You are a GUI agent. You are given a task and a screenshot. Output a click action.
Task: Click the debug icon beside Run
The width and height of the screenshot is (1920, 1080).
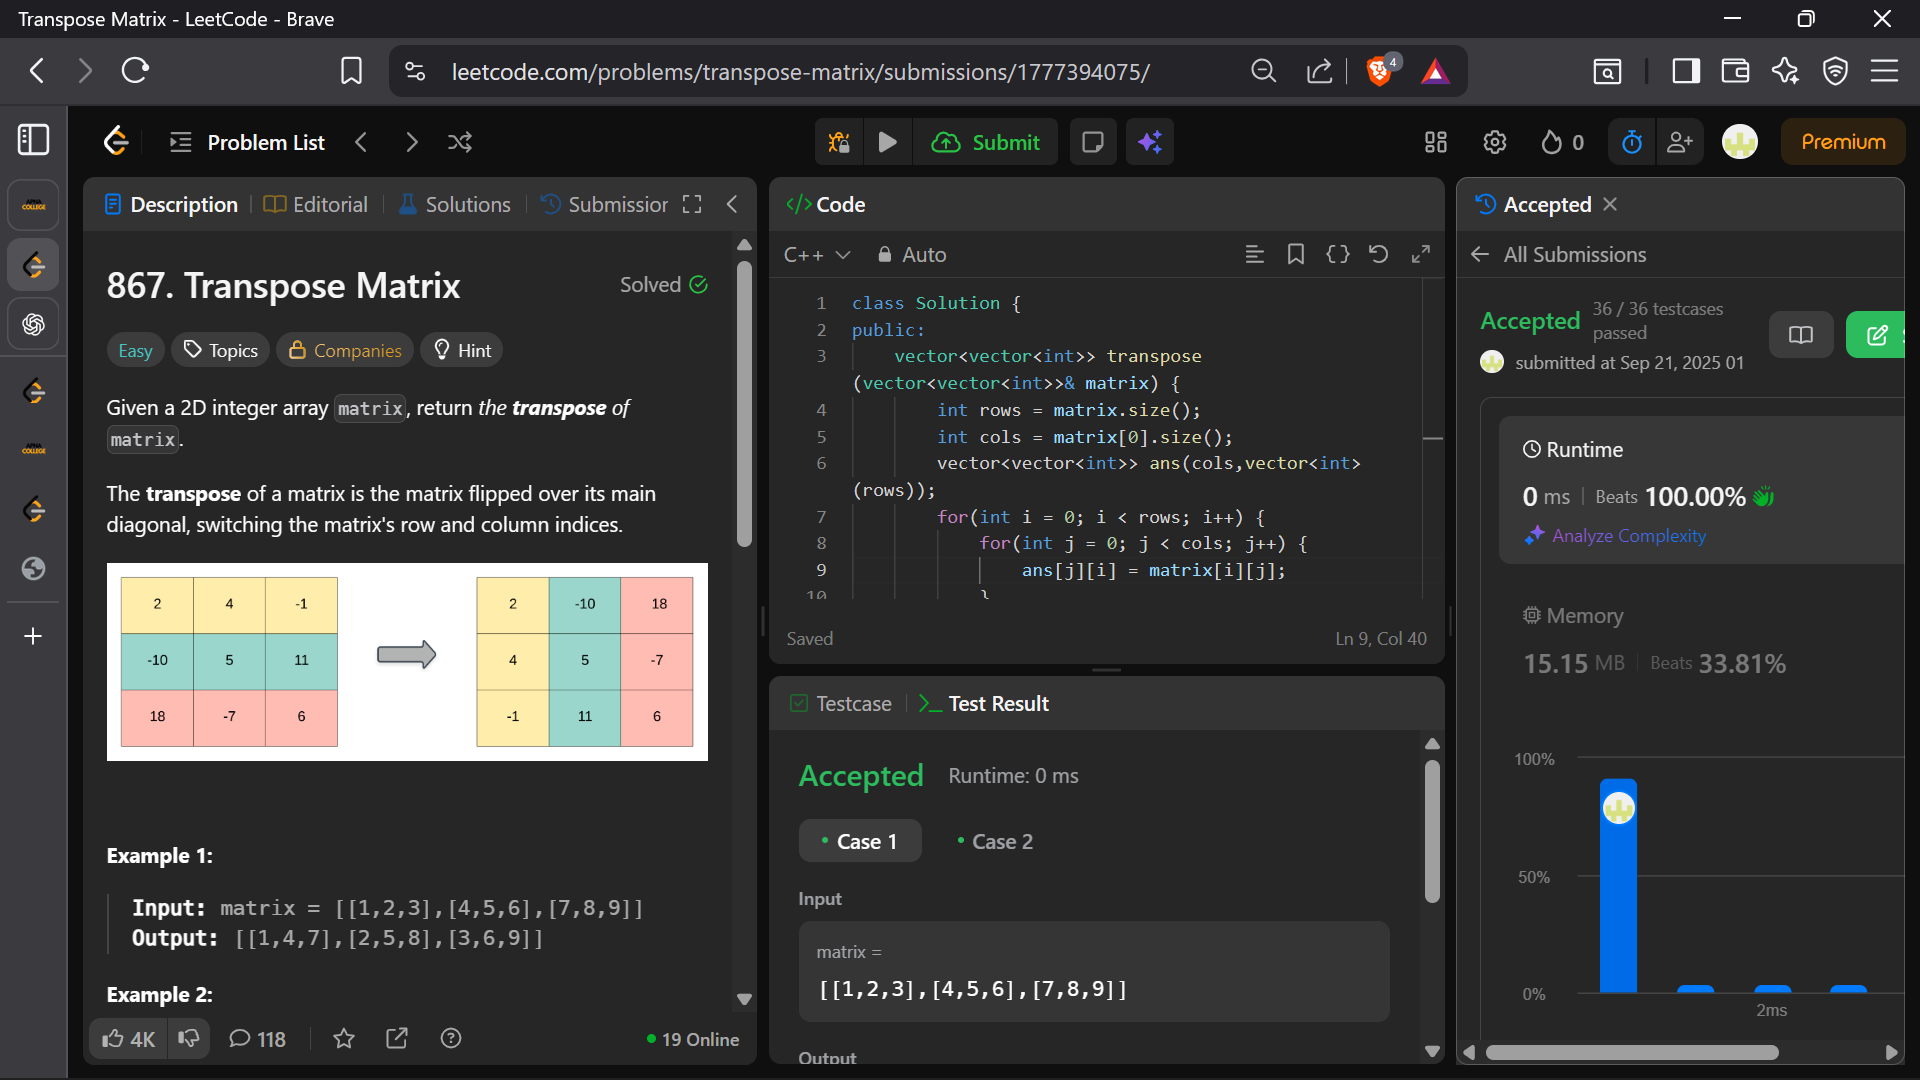[x=839, y=142]
